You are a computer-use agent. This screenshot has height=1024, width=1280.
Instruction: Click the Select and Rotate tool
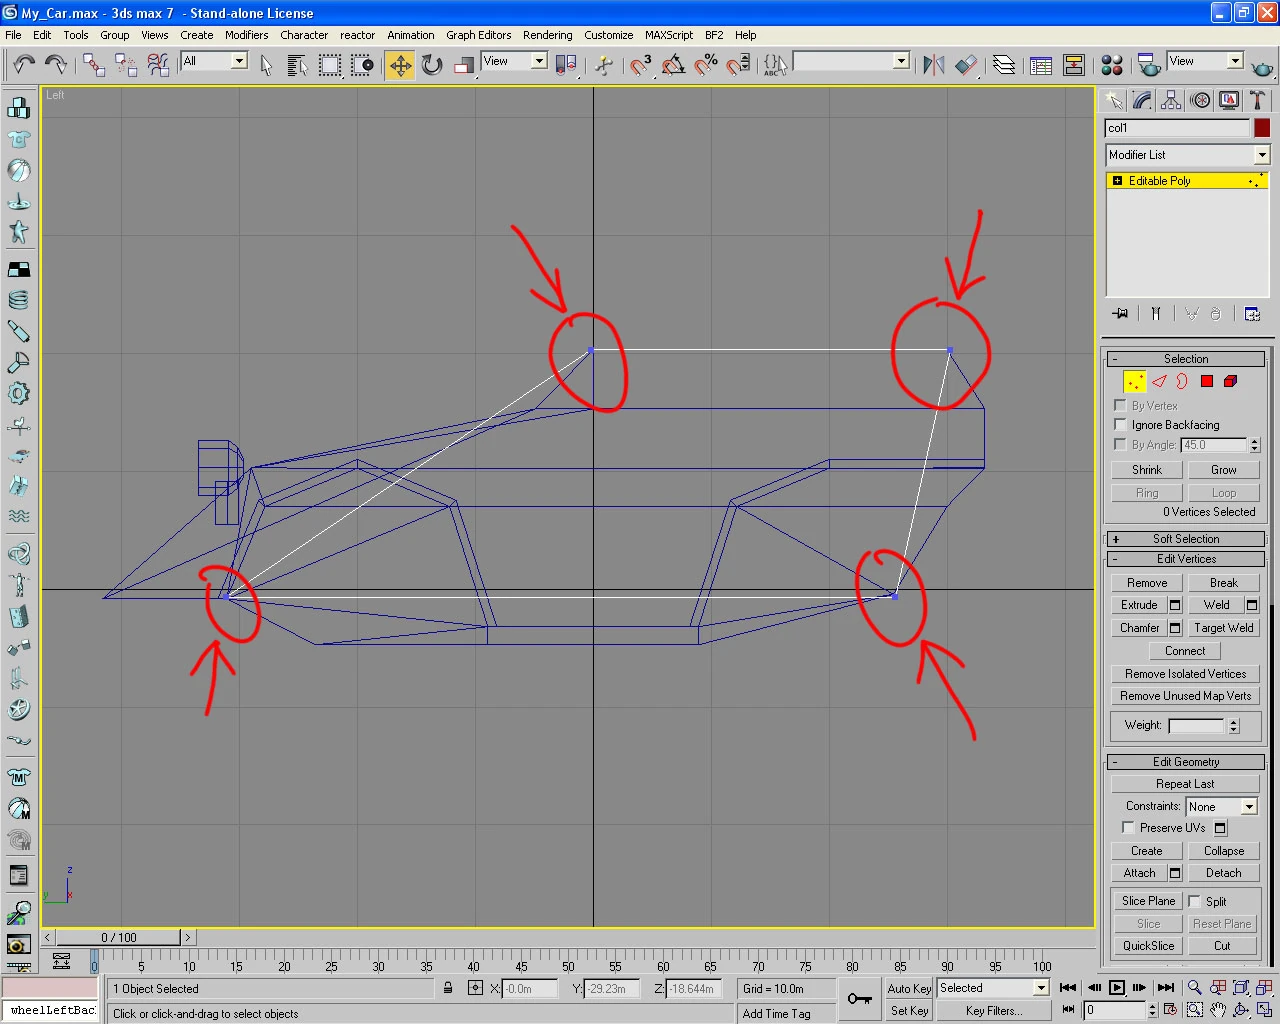coord(432,65)
